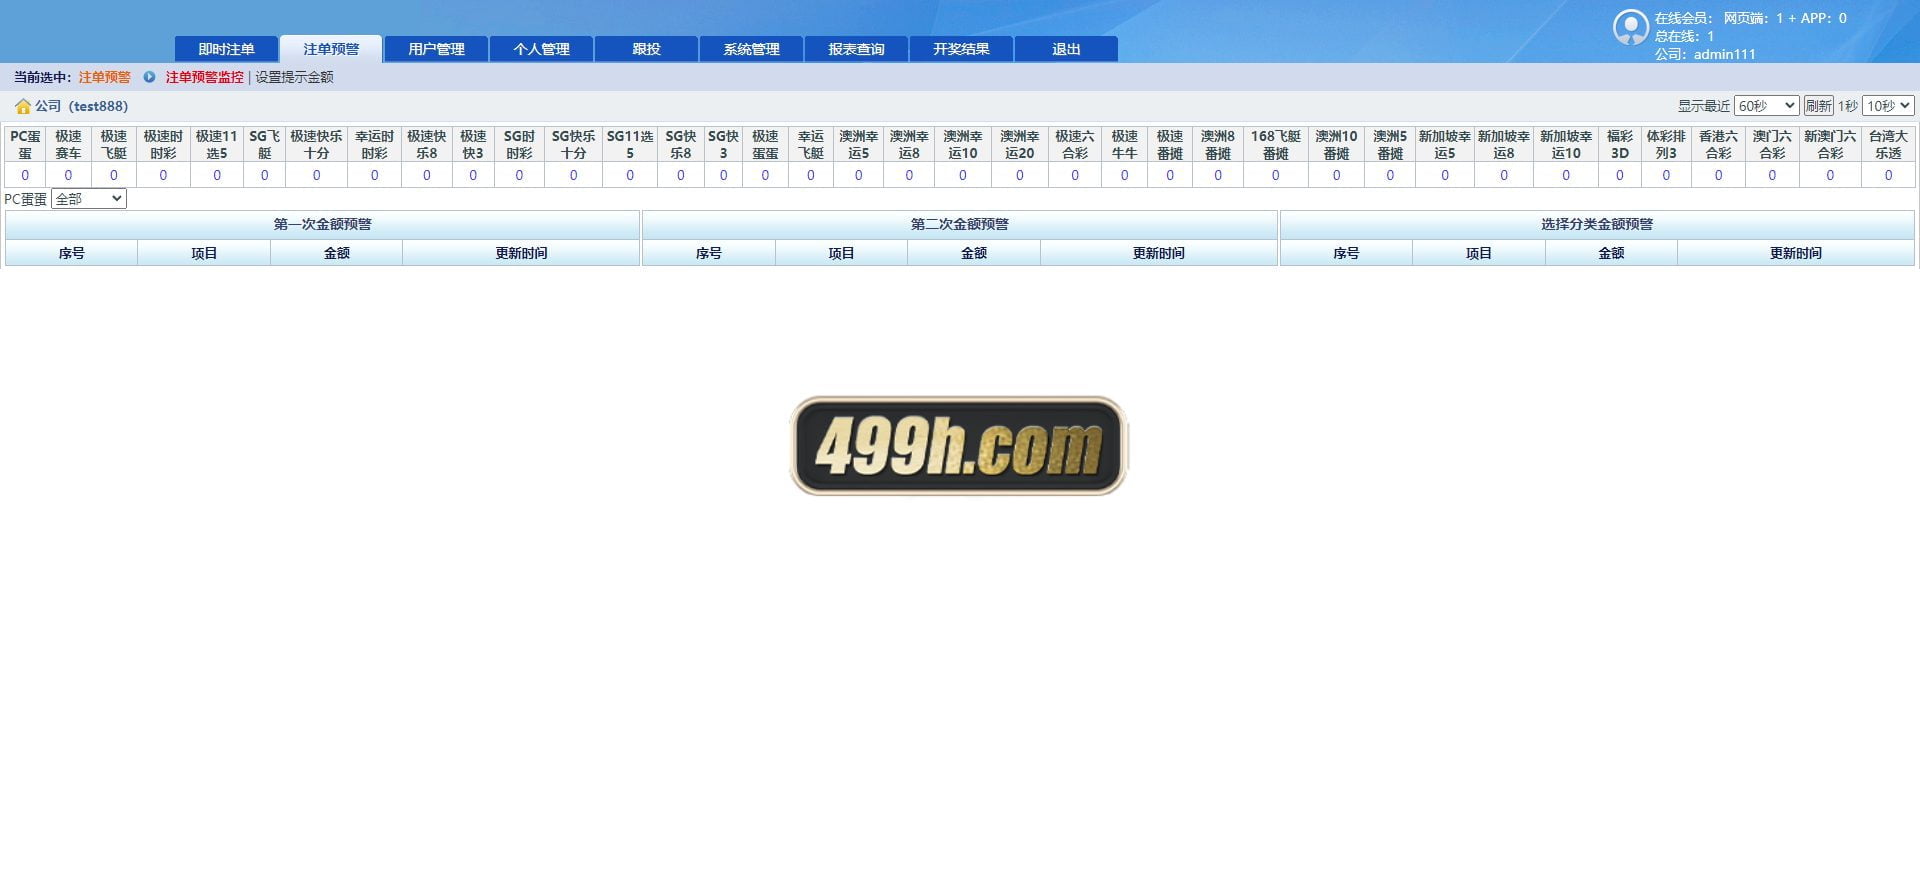Select 极速飞艇 lottery column
This screenshot has width=1920, height=889.
point(114,144)
